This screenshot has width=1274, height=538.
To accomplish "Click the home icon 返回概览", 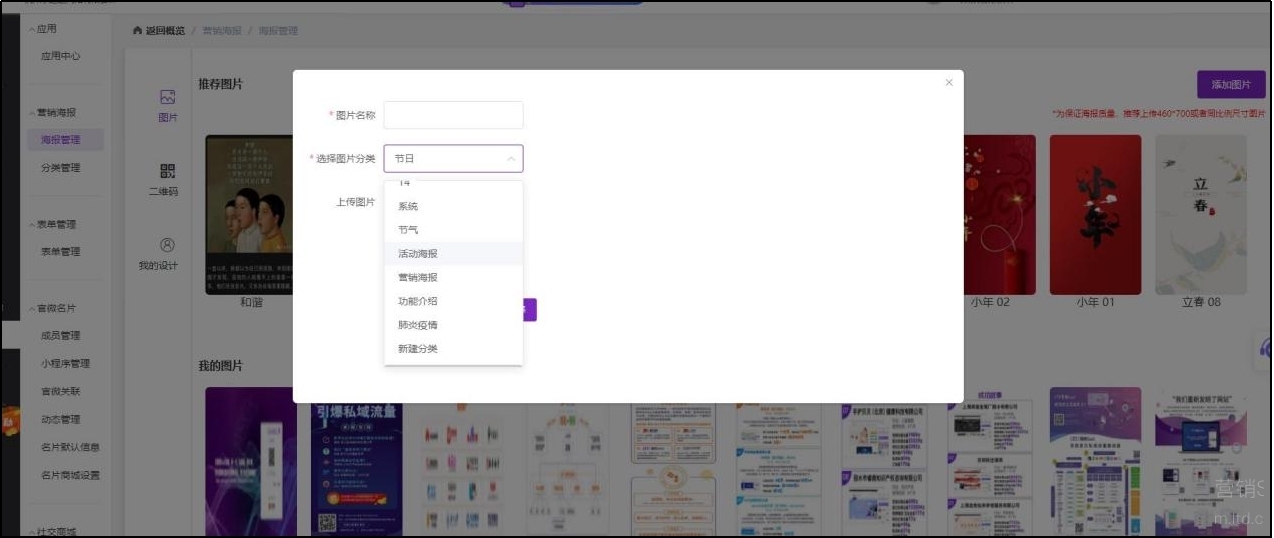I will 137,31.
